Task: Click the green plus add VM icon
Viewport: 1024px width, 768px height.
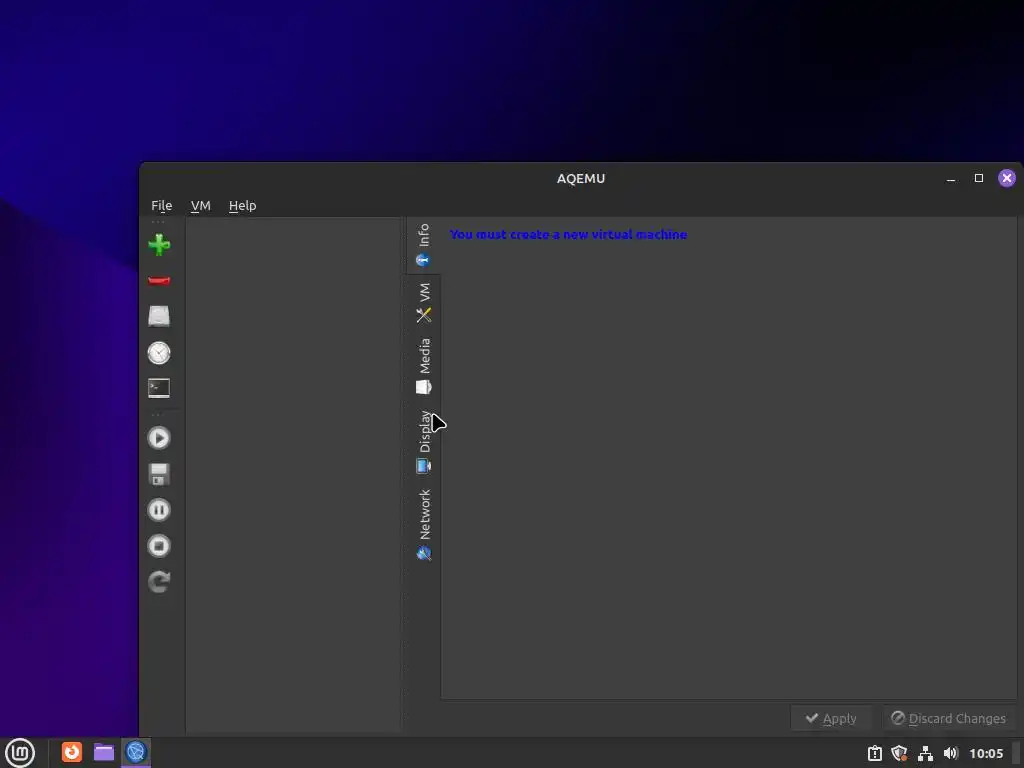Action: (159, 245)
